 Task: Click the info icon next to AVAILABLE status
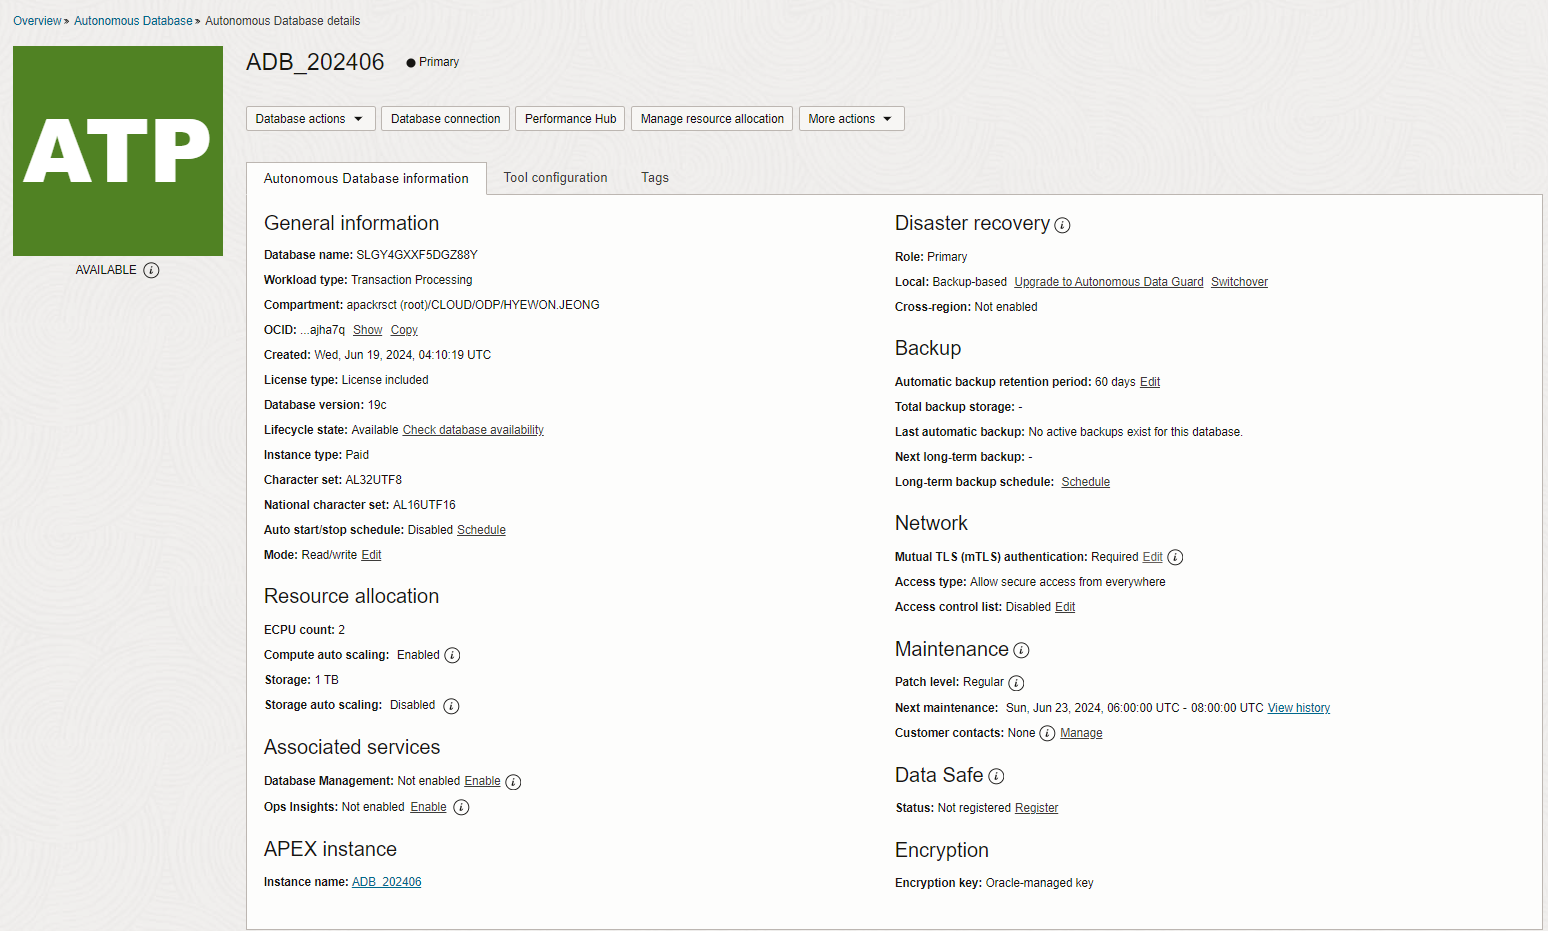click(151, 270)
